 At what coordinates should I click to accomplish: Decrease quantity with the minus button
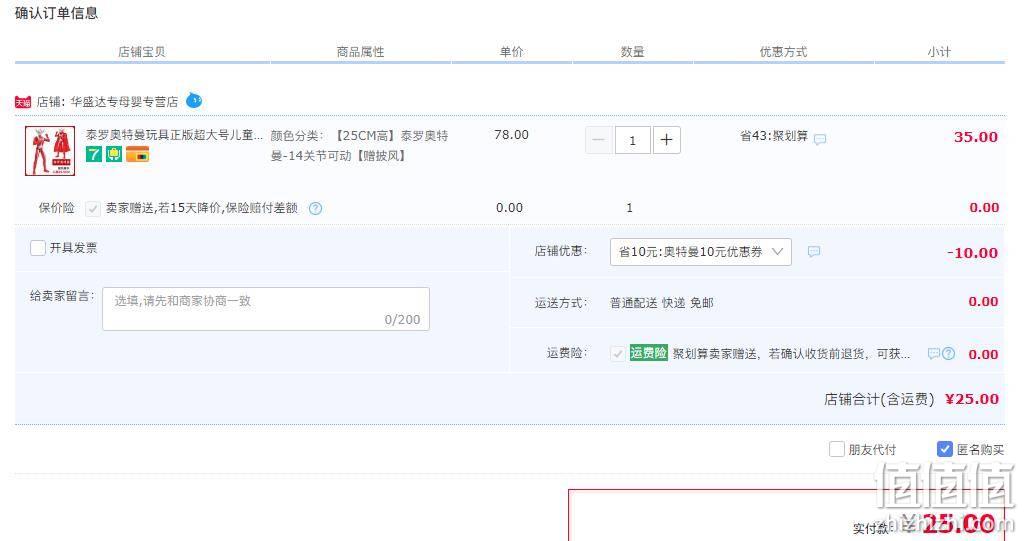pyautogui.click(x=598, y=140)
